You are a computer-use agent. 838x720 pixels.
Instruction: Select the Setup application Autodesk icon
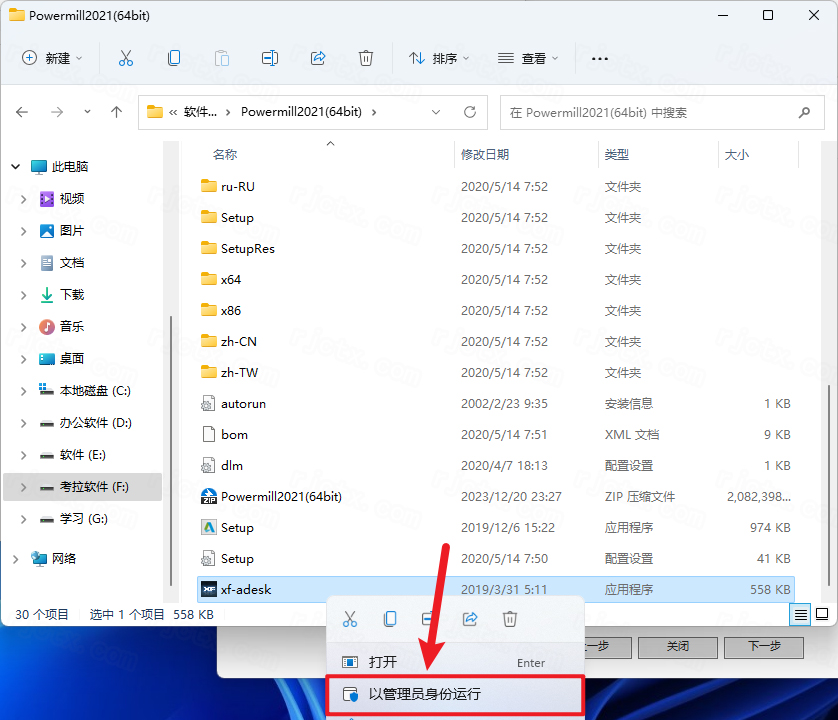tap(208, 528)
